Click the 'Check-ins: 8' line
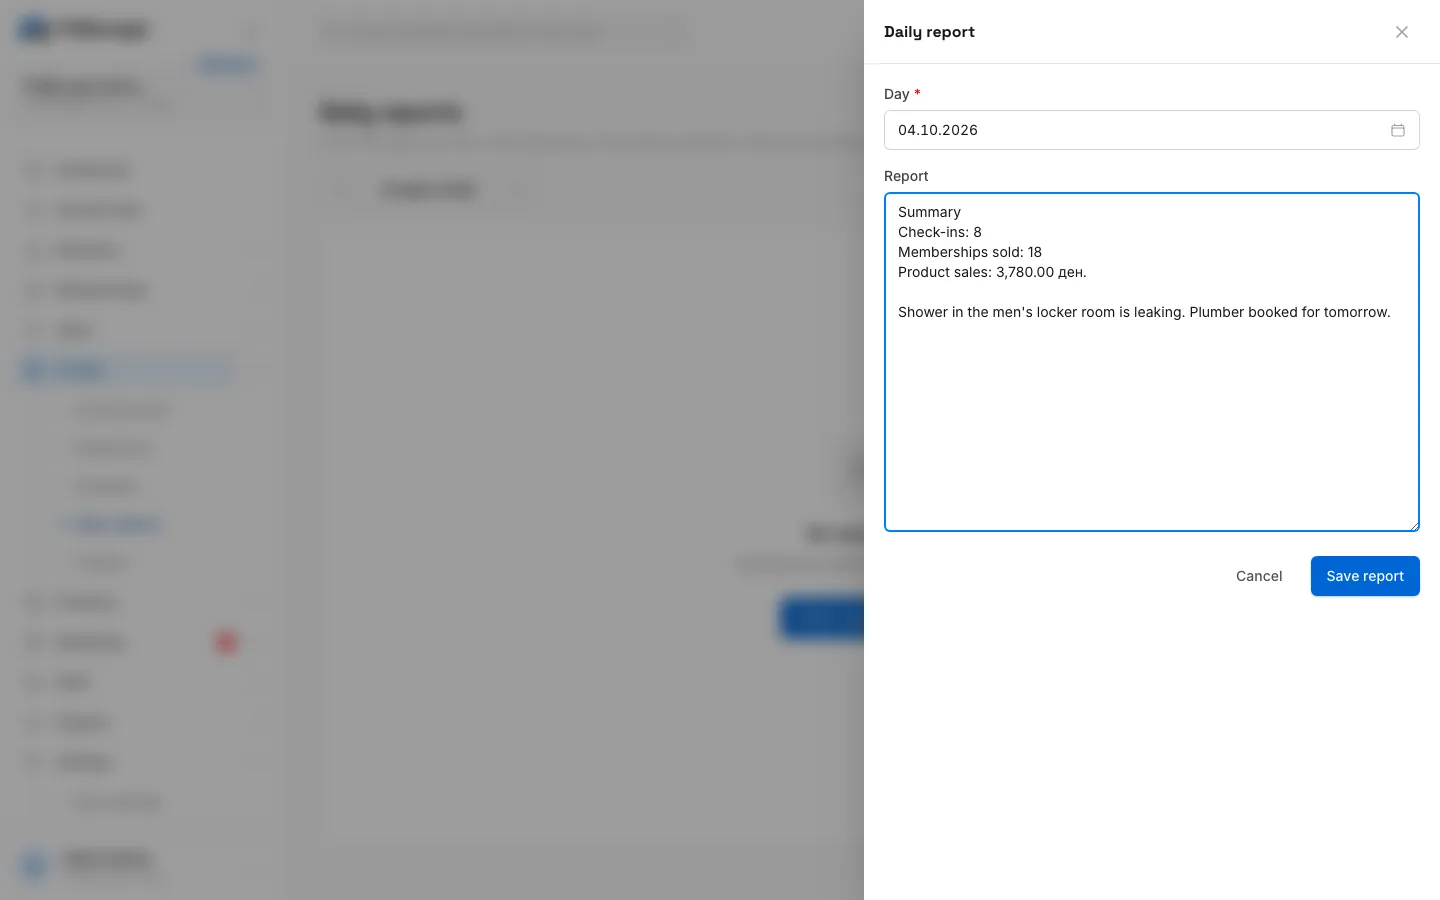Image resolution: width=1440 pixels, height=900 pixels. tap(940, 232)
